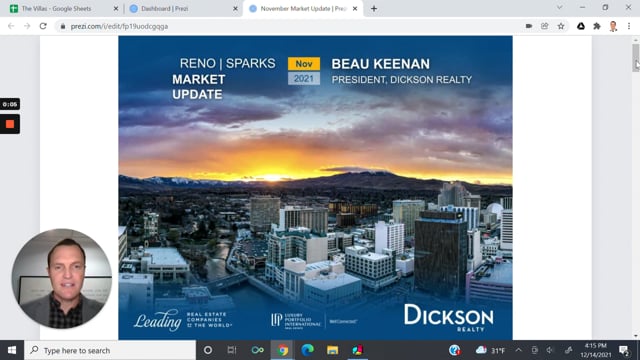The width and height of the screenshot is (640, 360).
Task: Click the Leading Real Estate Companies logo
Action: 182,320
